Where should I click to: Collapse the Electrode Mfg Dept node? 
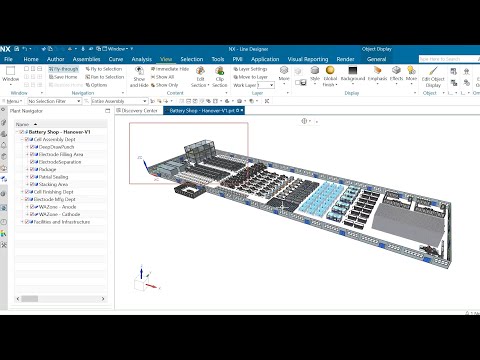click(x=22, y=199)
